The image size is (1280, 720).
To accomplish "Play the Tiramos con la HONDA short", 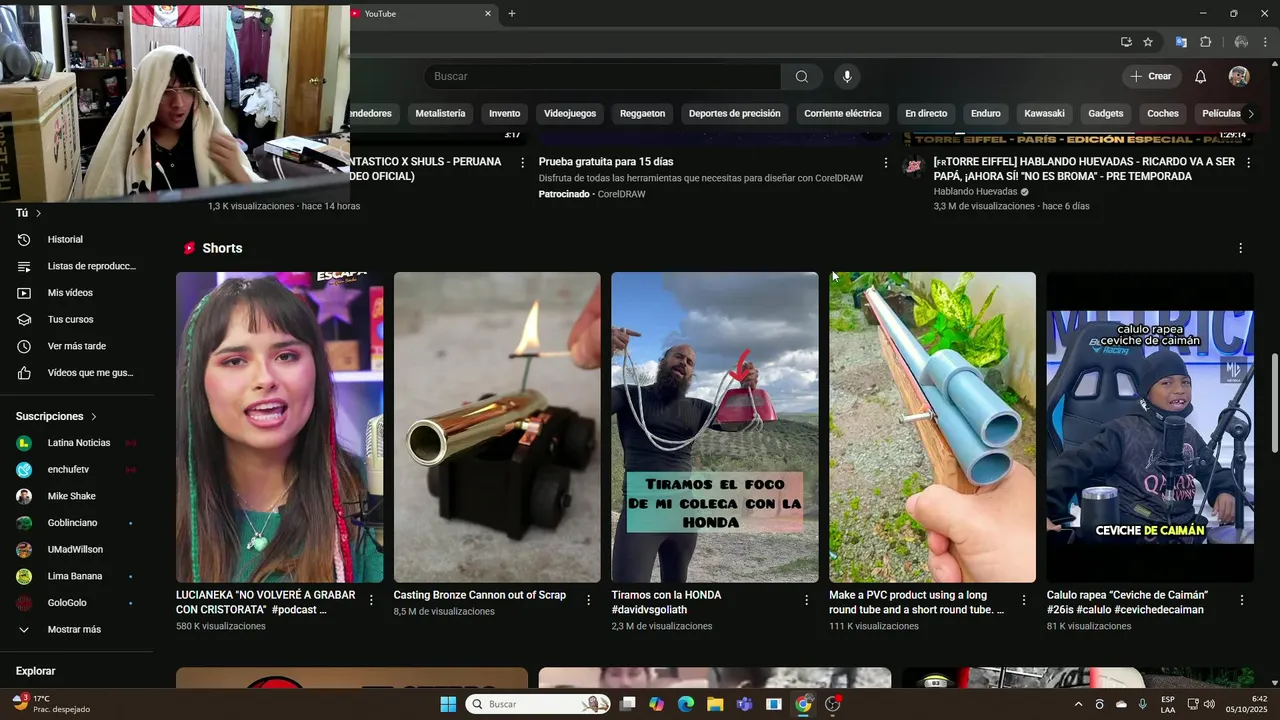I will point(715,427).
